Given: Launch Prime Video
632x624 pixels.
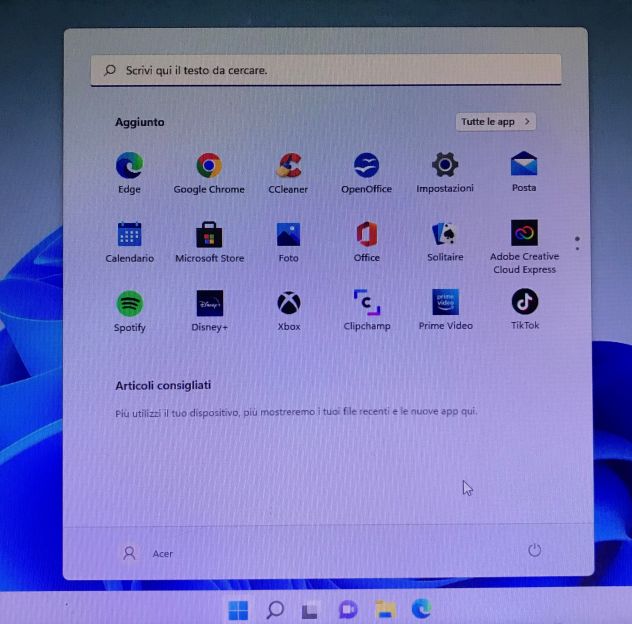Looking at the screenshot, I should [445, 309].
